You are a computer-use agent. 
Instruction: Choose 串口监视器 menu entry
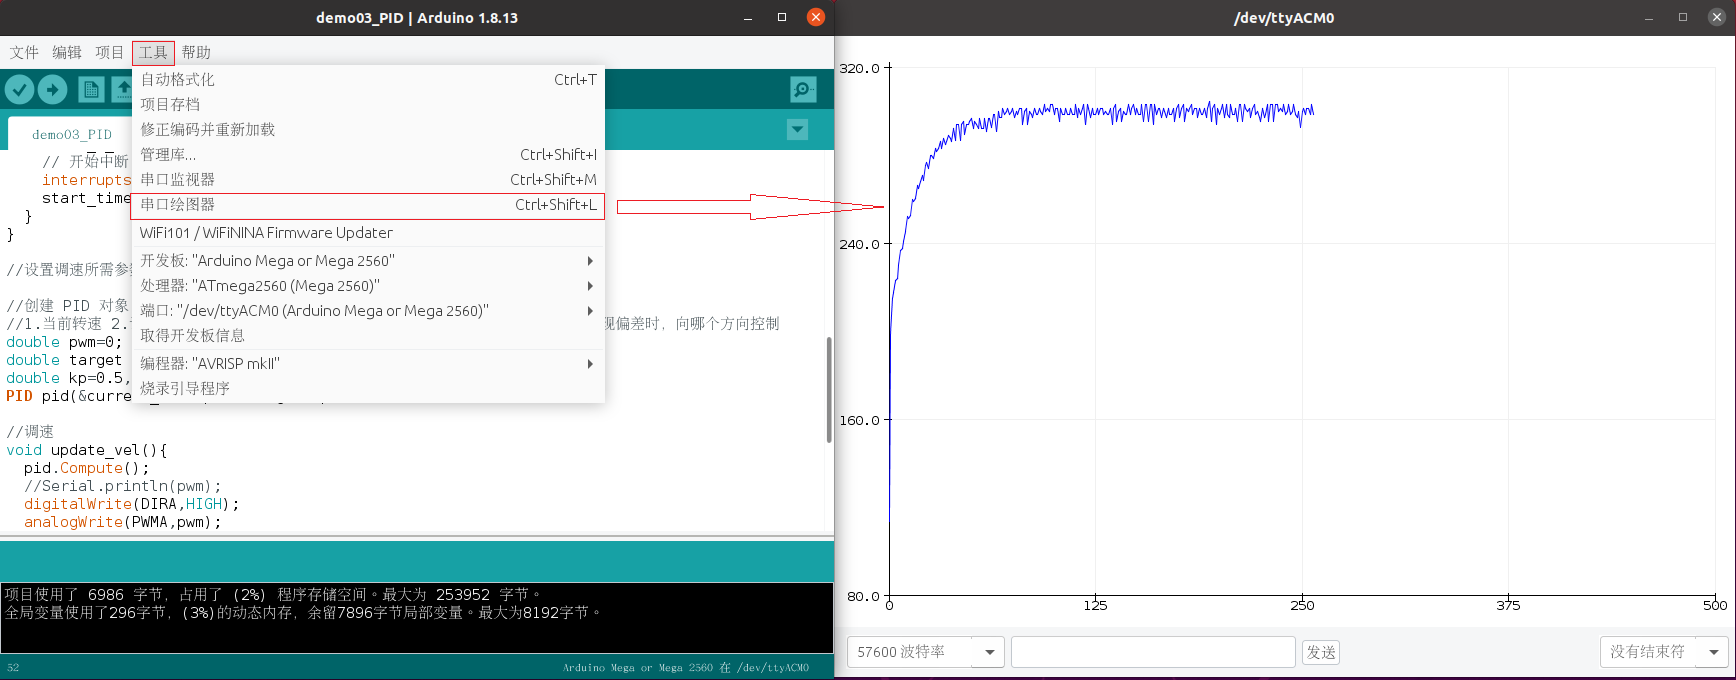(x=368, y=180)
